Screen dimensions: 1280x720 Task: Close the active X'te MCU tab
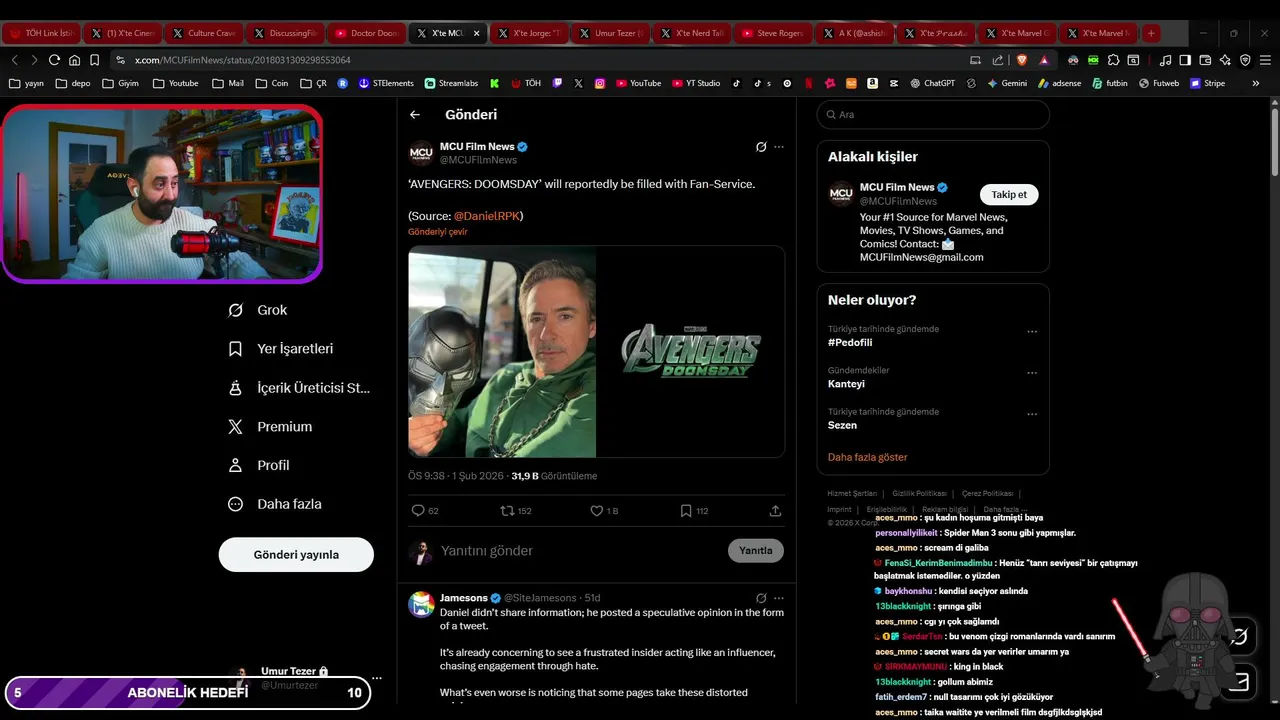(x=476, y=33)
